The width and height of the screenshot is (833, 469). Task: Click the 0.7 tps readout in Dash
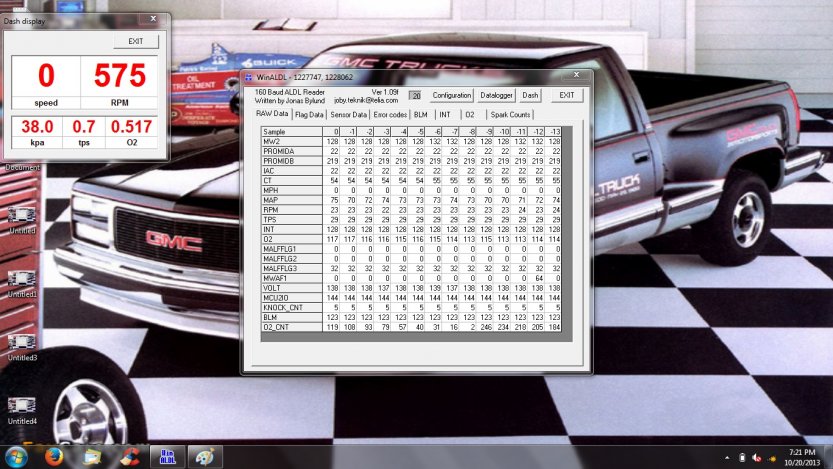click(x=83, y=126)
